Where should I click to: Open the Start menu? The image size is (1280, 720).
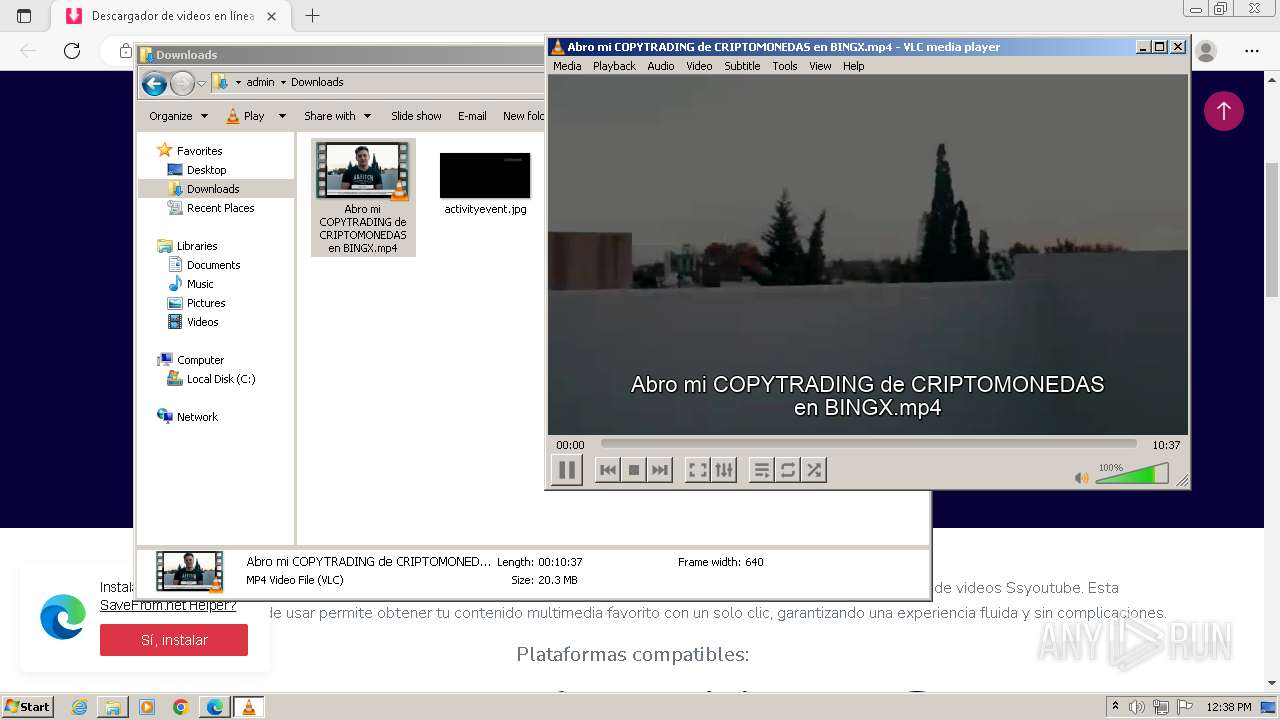[27, 706]
